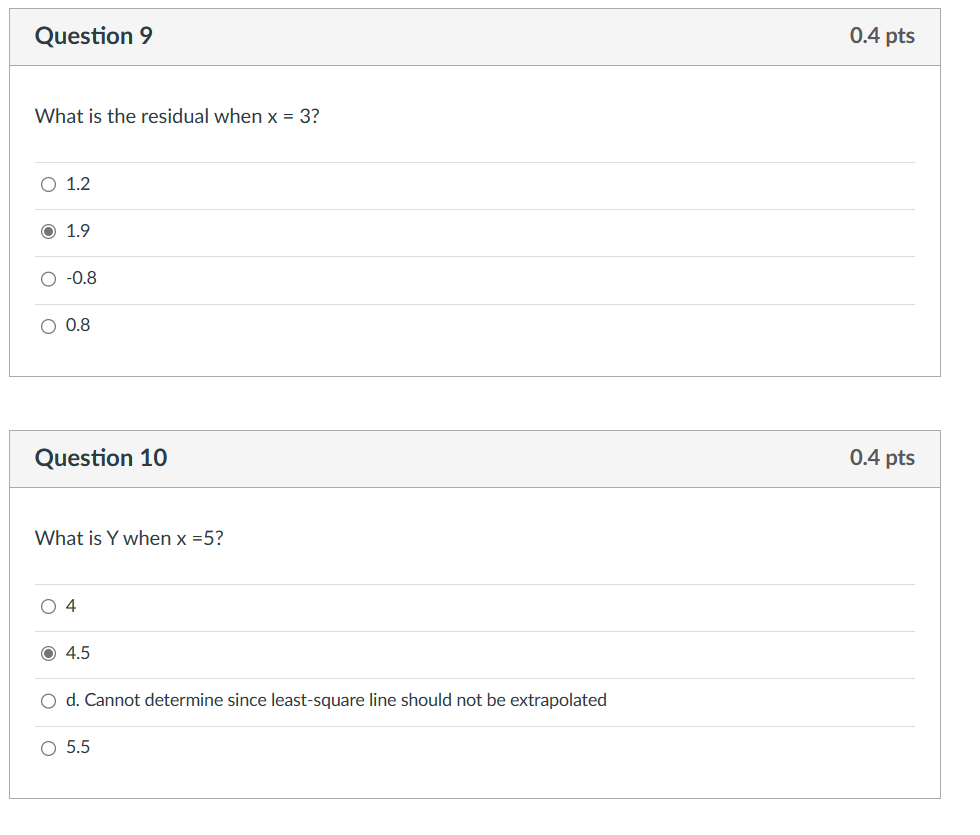Click the 'What is the residual when x = 3?' text
Screen dimensions: 980x835
[x=178, y=116]
